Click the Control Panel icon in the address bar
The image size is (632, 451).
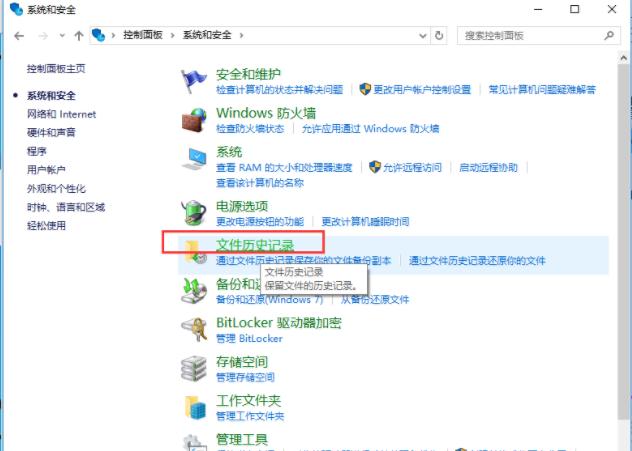coord(98,35)
